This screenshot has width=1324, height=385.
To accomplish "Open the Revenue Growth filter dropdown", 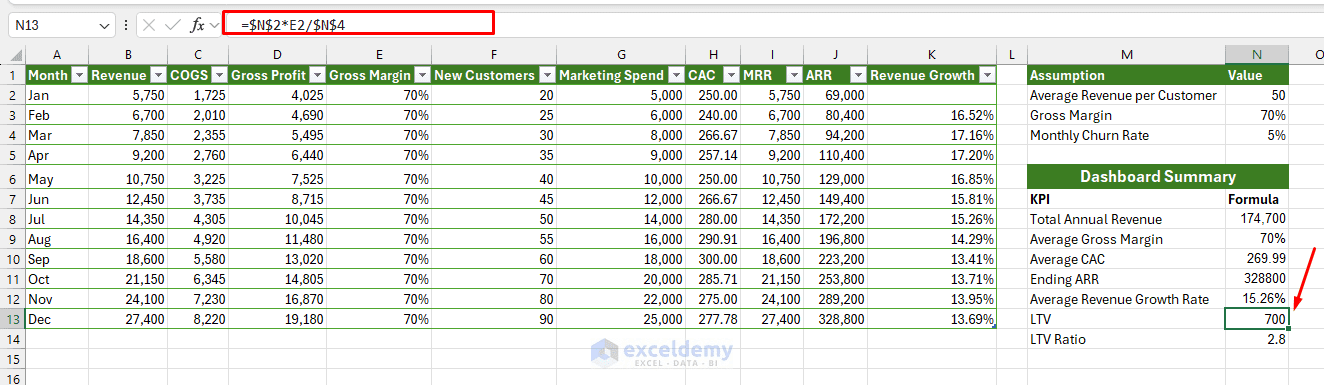I will click(987, 75).
